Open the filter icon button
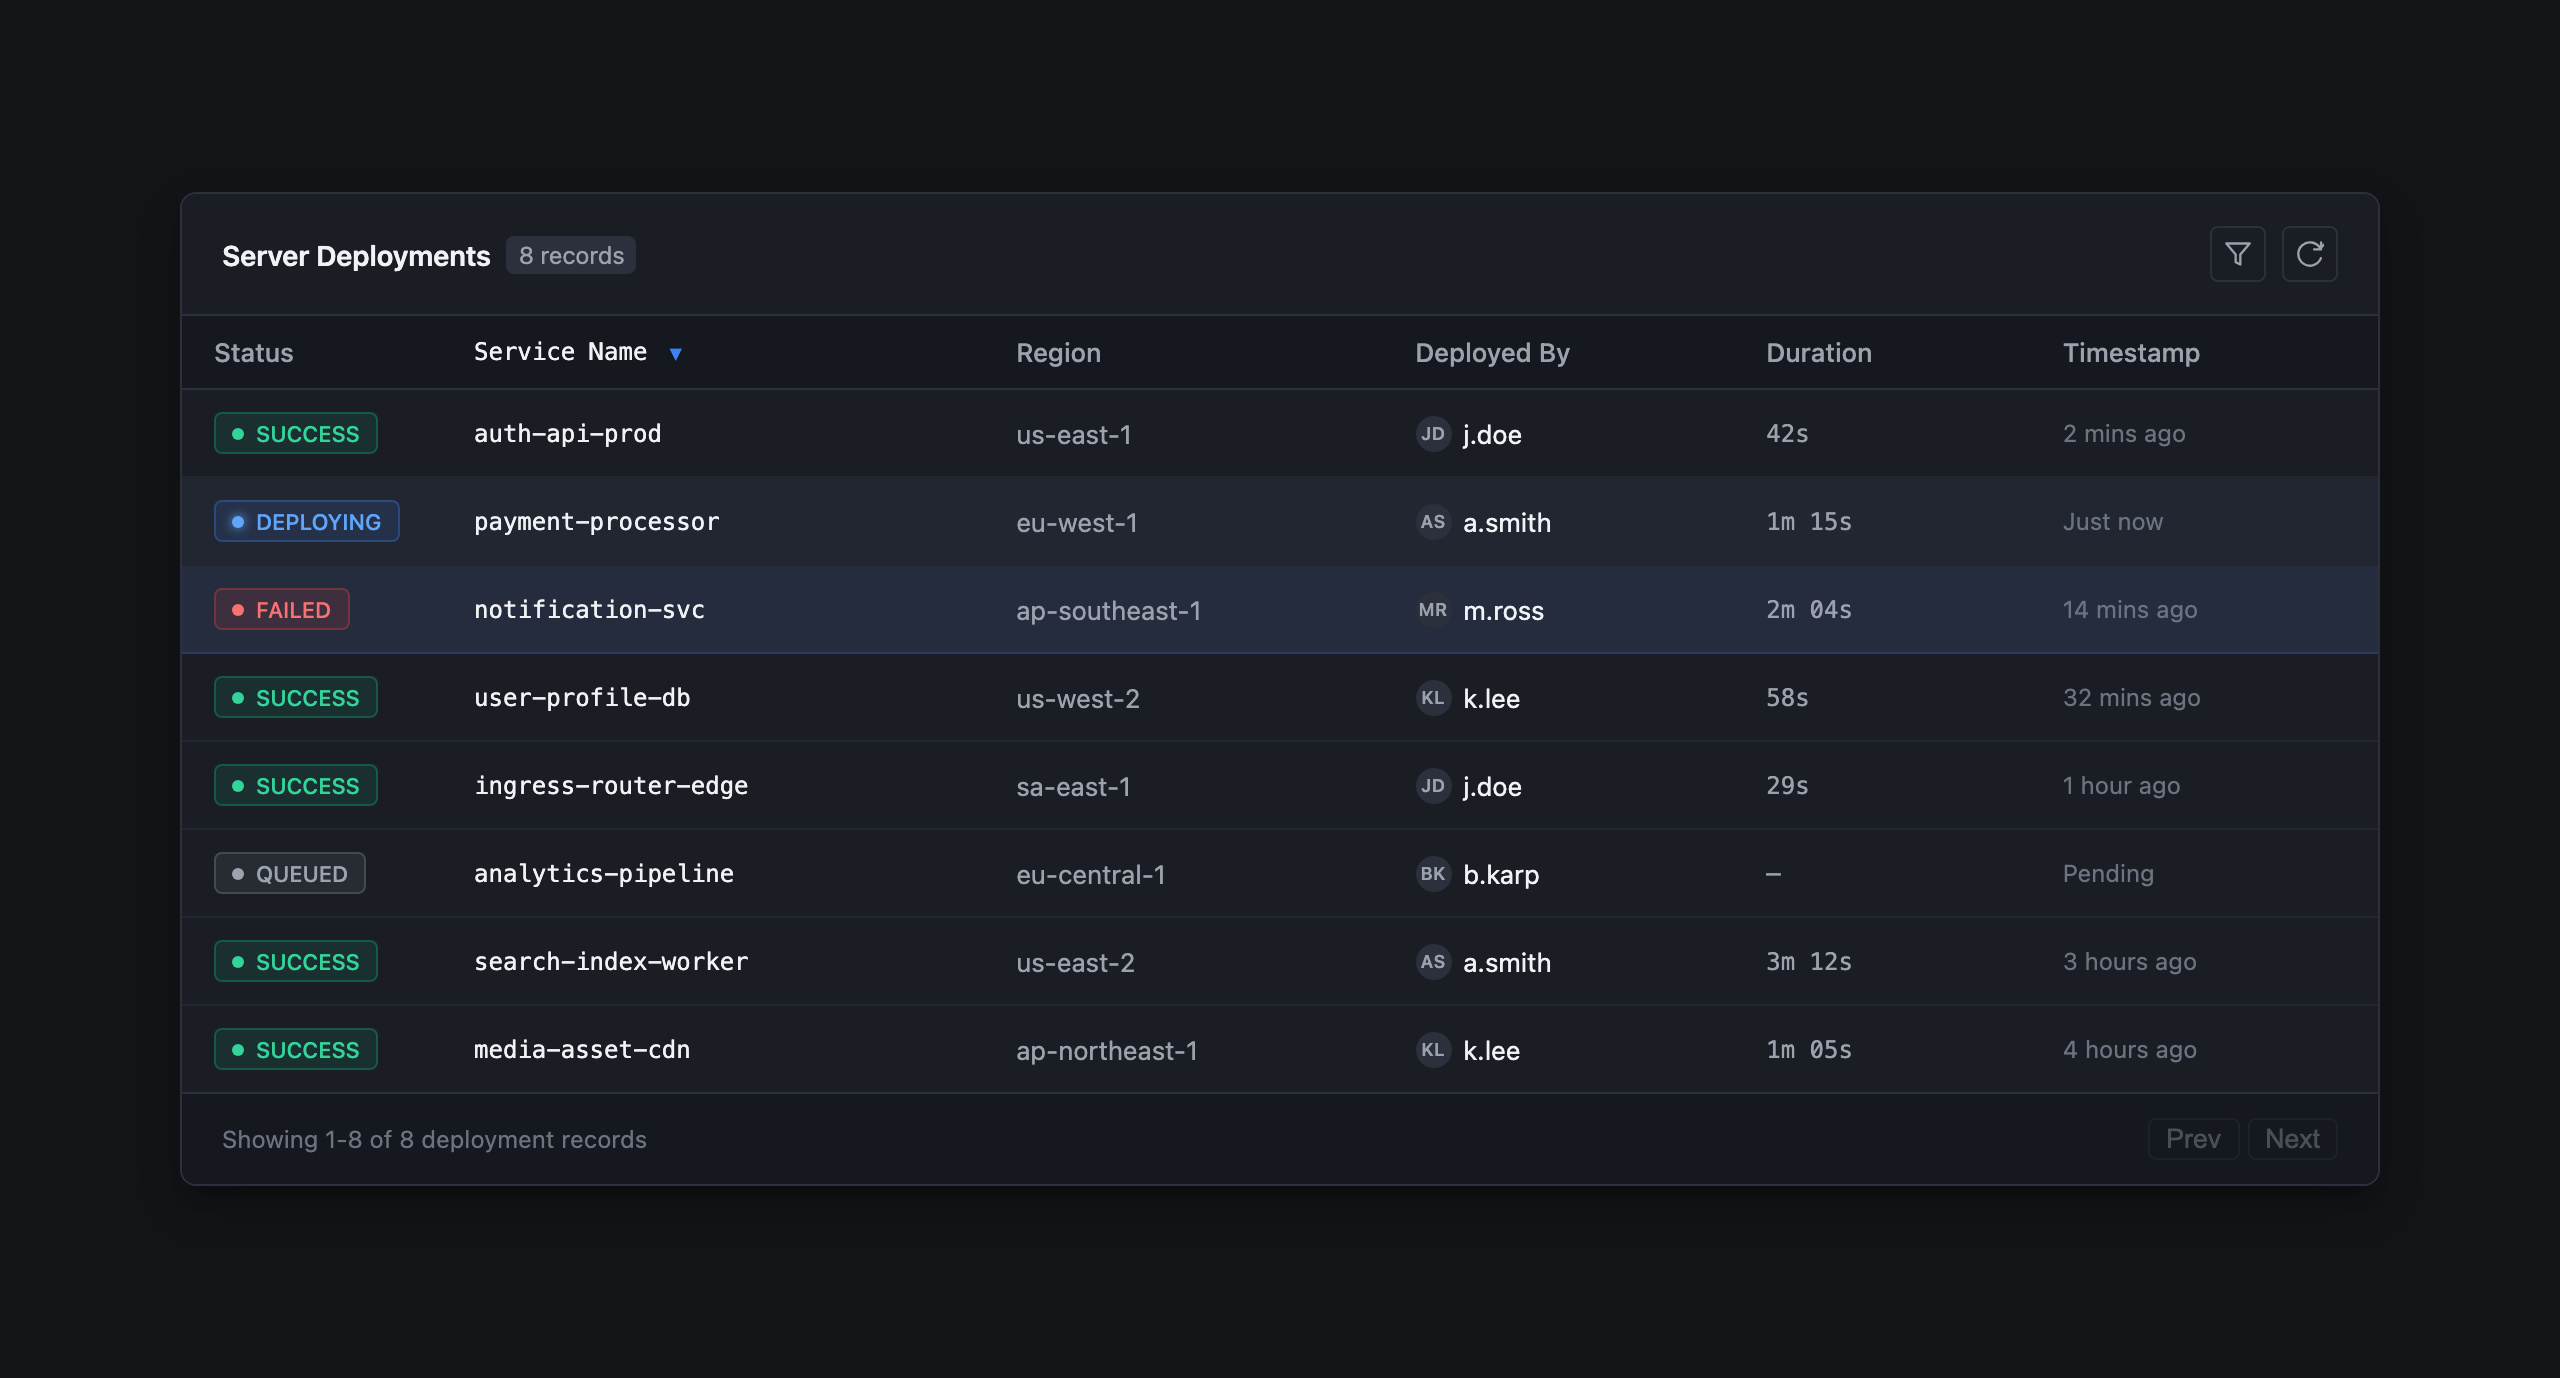Screen dimensions: 2560x1378 point(2237,254)
